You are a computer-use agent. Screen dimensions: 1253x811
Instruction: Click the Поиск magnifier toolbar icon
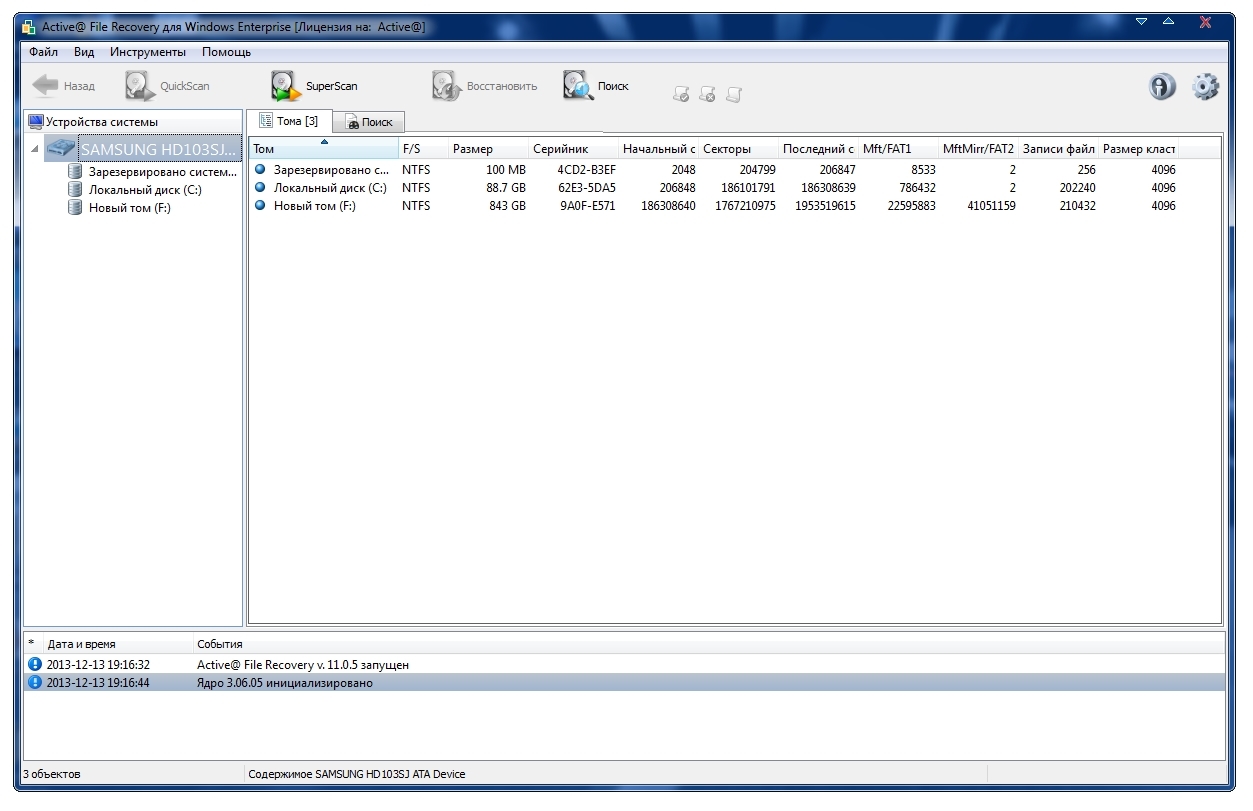(x=578, y=86)
